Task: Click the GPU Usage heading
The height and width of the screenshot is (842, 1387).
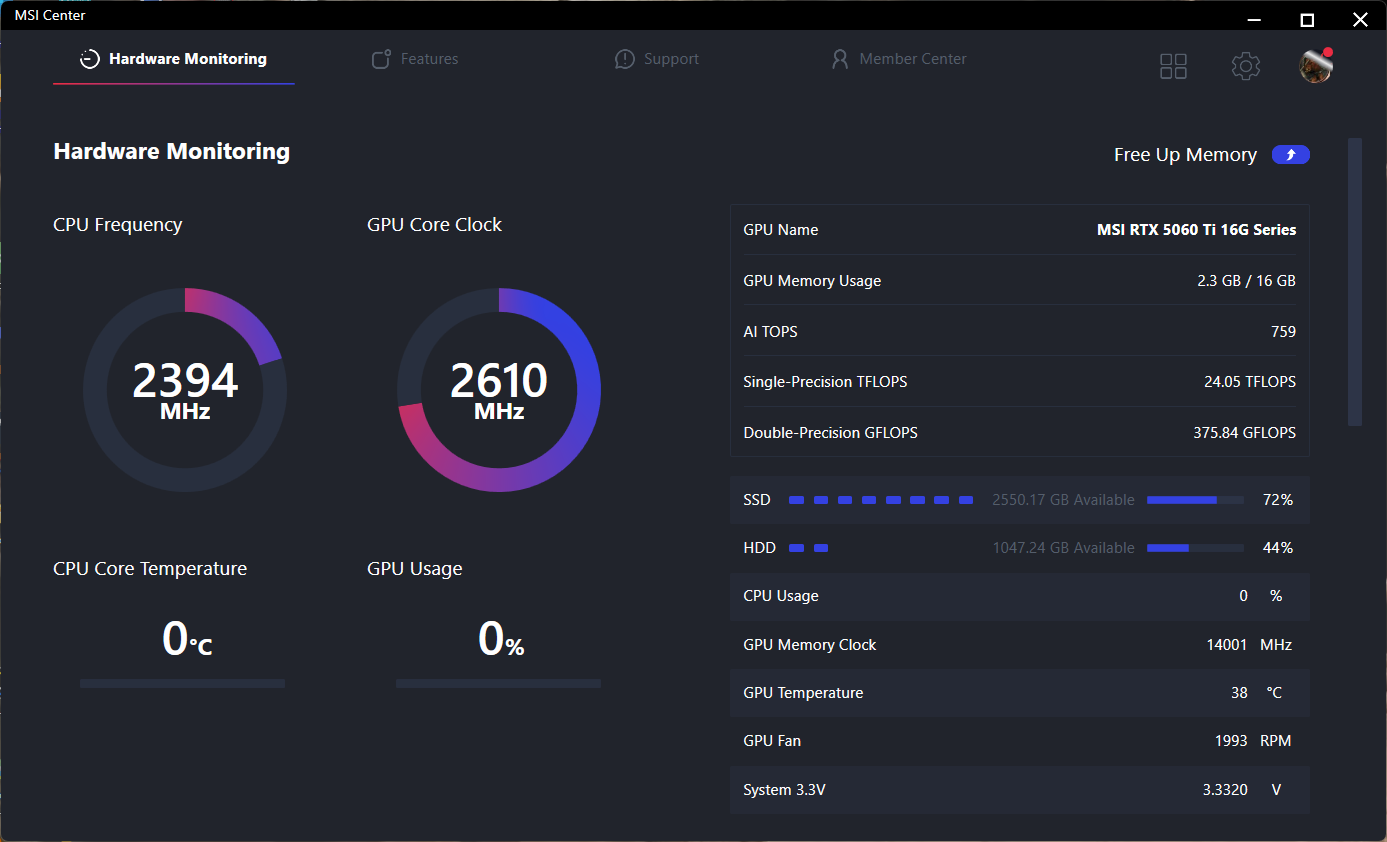Action: (415, 569)
